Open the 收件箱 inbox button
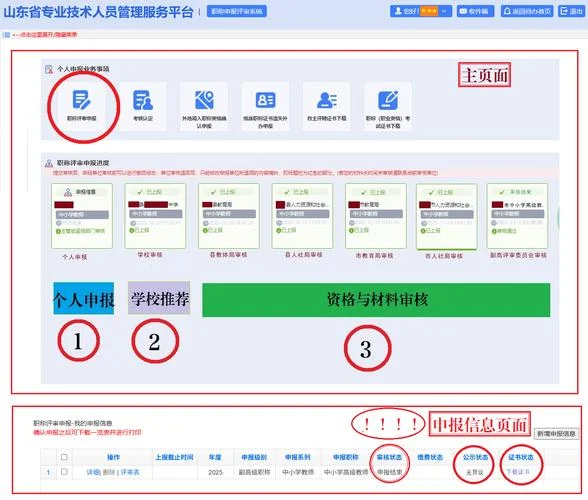 click(x=476, y=11)
